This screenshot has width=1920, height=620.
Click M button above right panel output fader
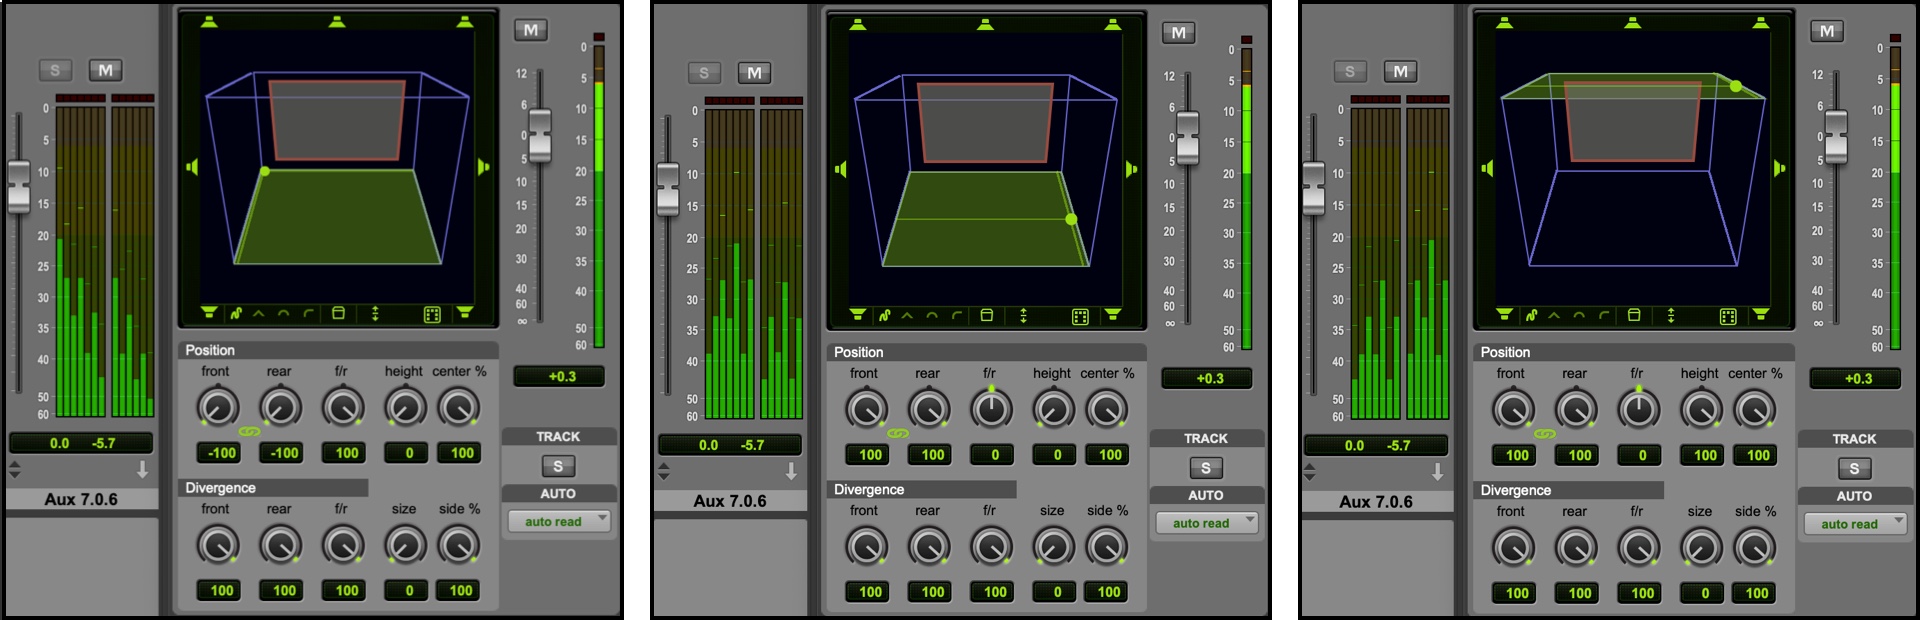click(1826, 31)
